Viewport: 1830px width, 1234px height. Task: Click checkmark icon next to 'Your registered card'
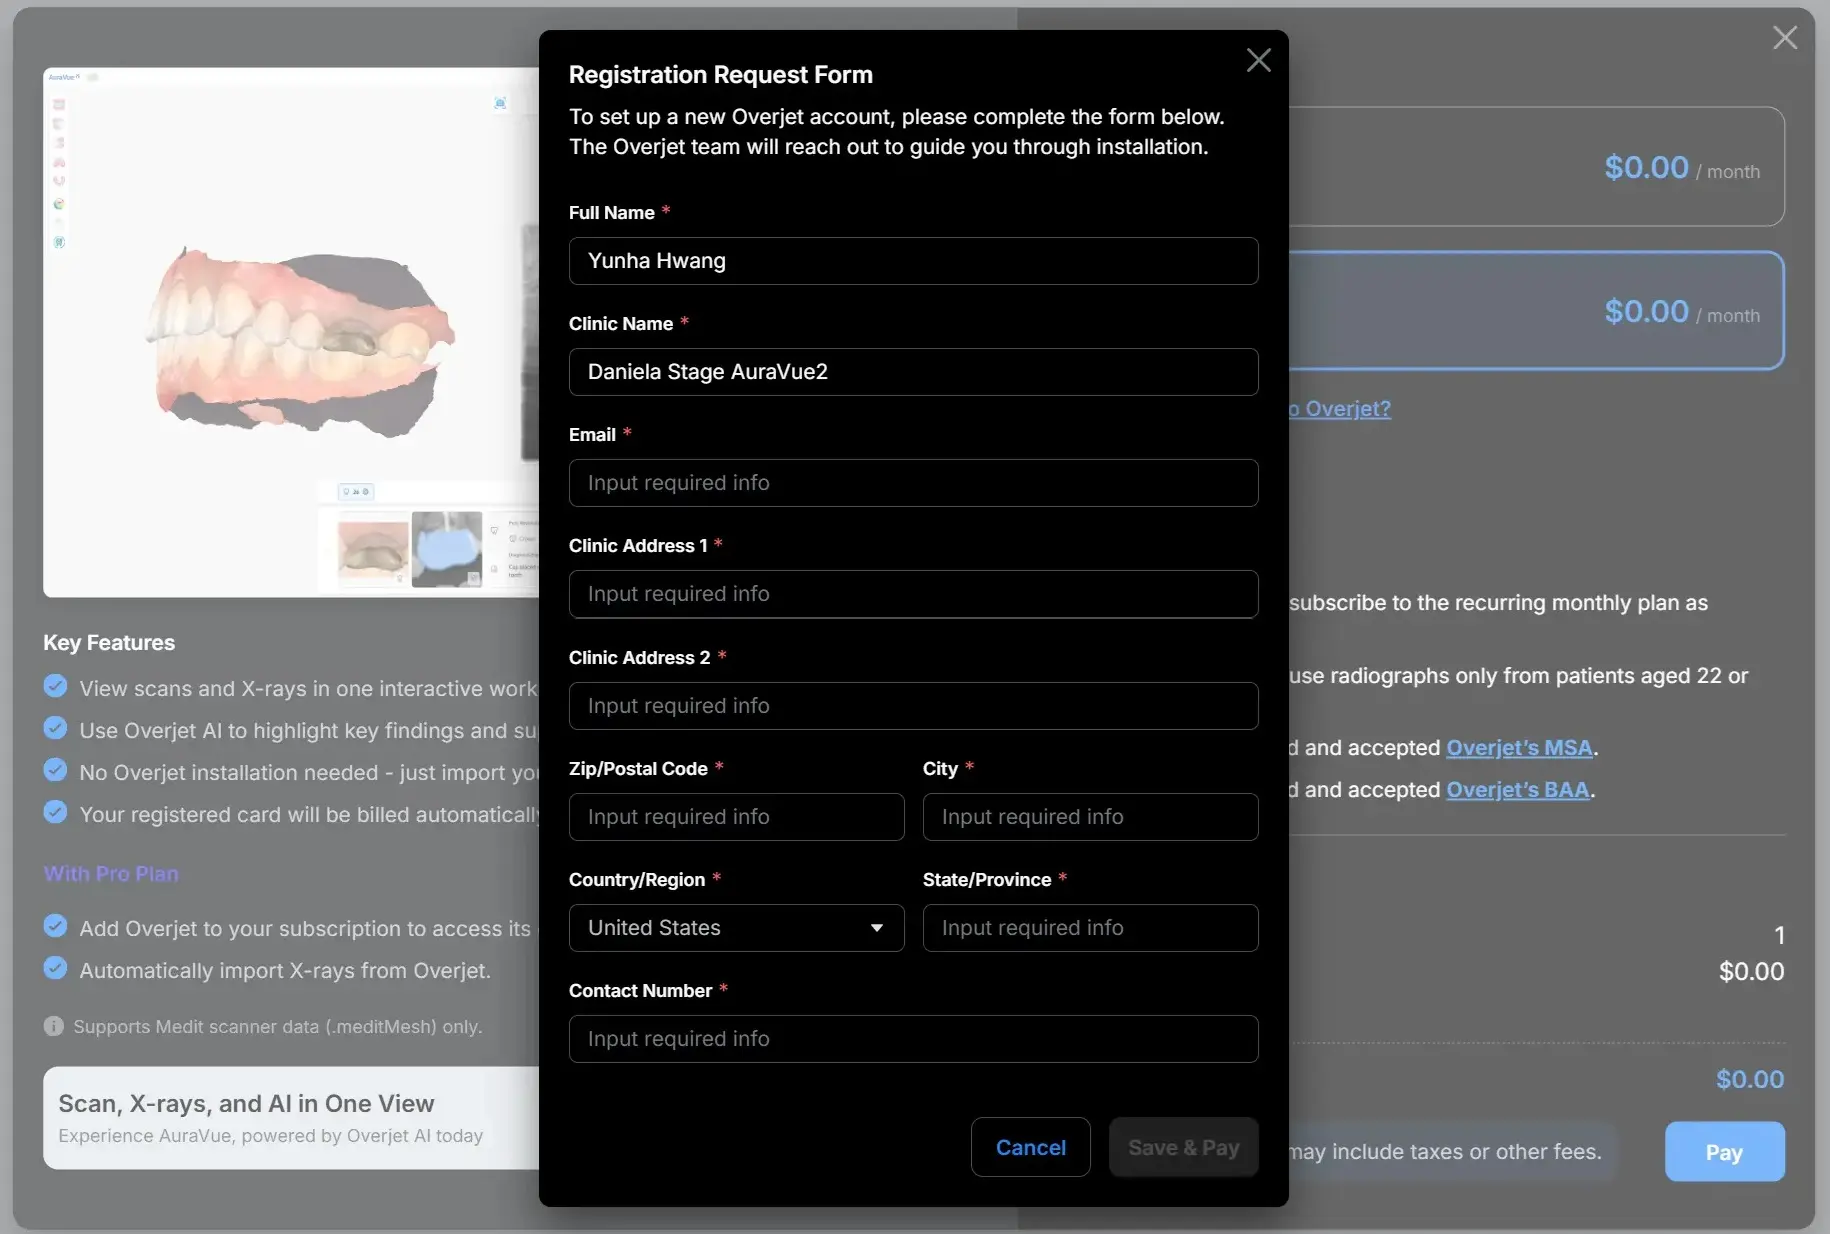pyautogui.click(x=56, y=812)
